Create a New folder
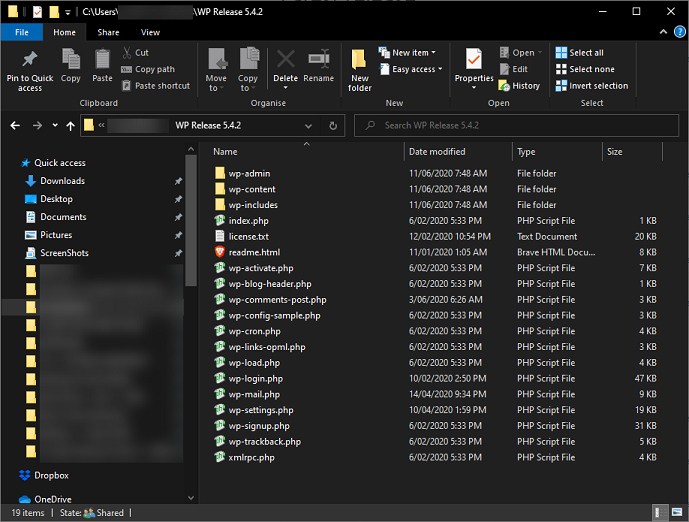Screen dimensions: 689x522 pyautogui.click(x=359, y=70)
